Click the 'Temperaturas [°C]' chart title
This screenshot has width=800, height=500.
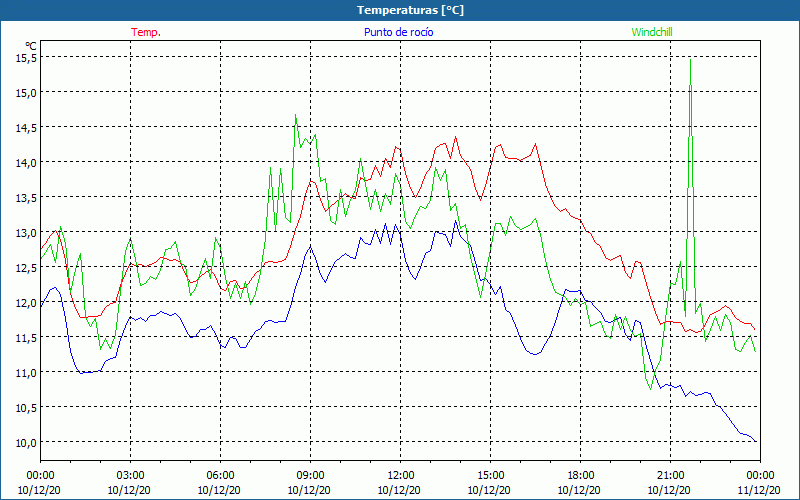pos(410,10)
